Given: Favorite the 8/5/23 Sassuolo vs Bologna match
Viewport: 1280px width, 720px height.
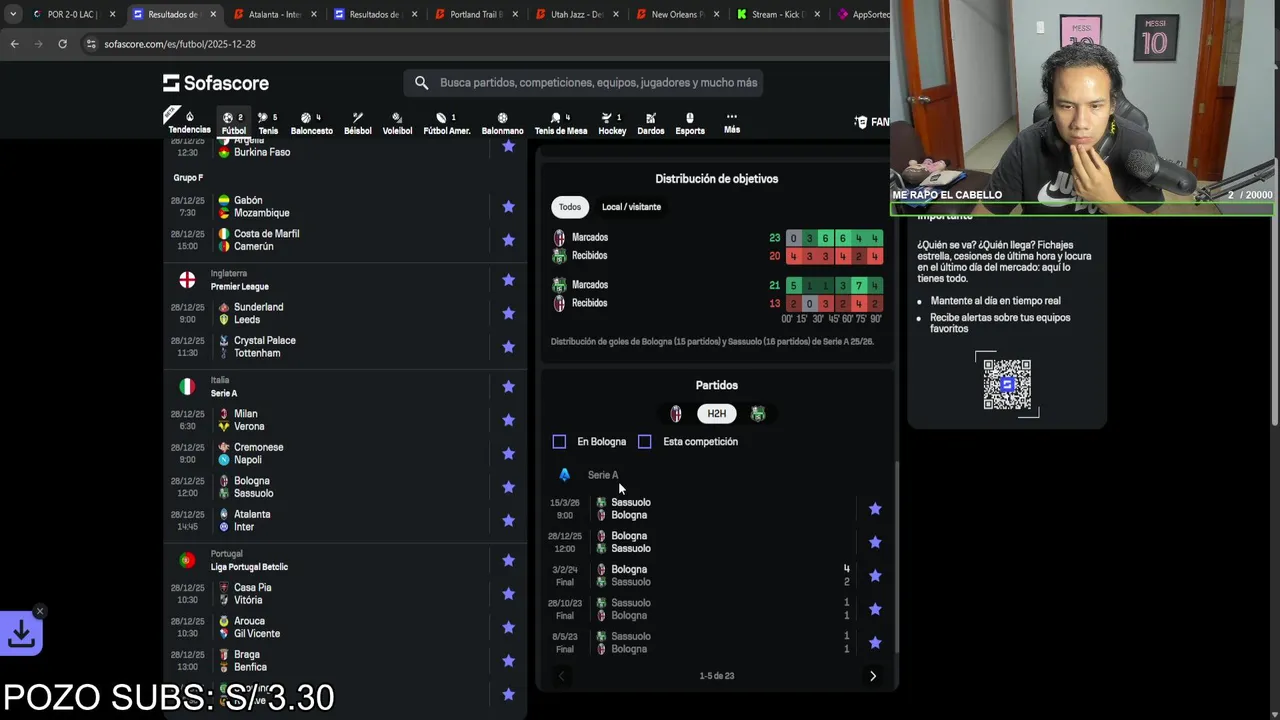Looking at the screenshot, I should [875, 643].
